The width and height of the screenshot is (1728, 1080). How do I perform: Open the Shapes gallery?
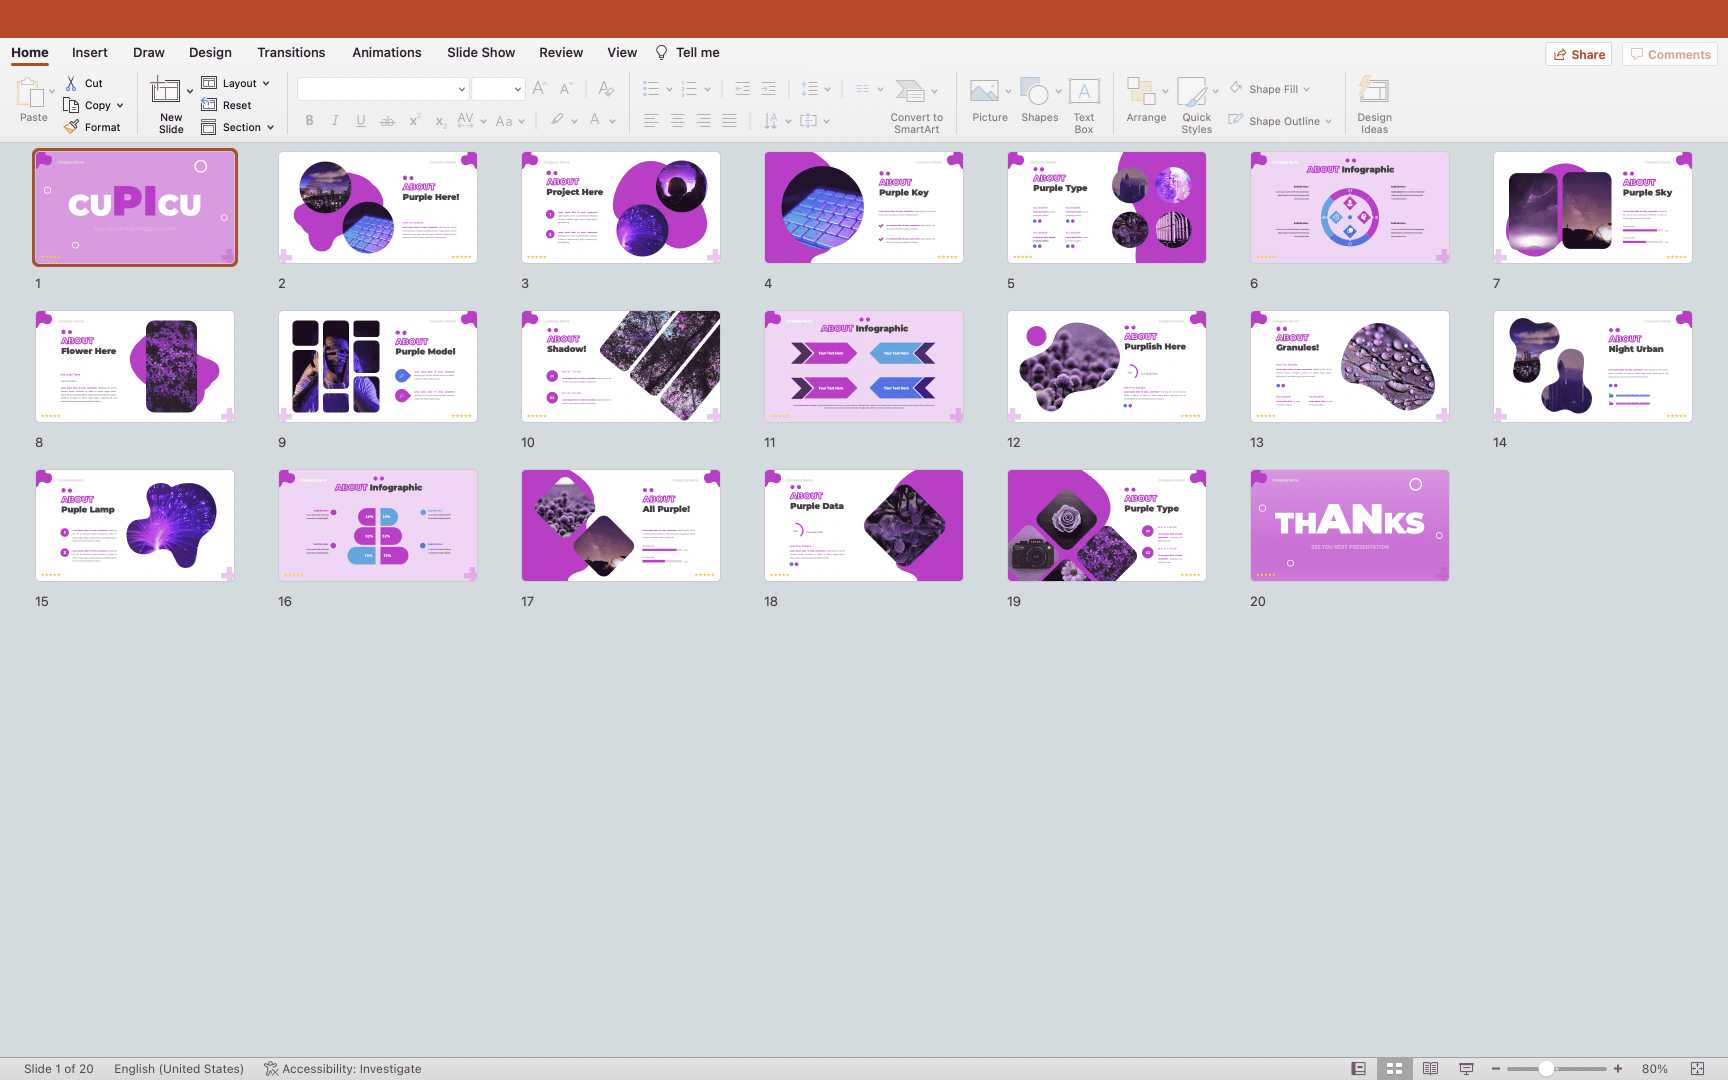(x=1036, y=92)
